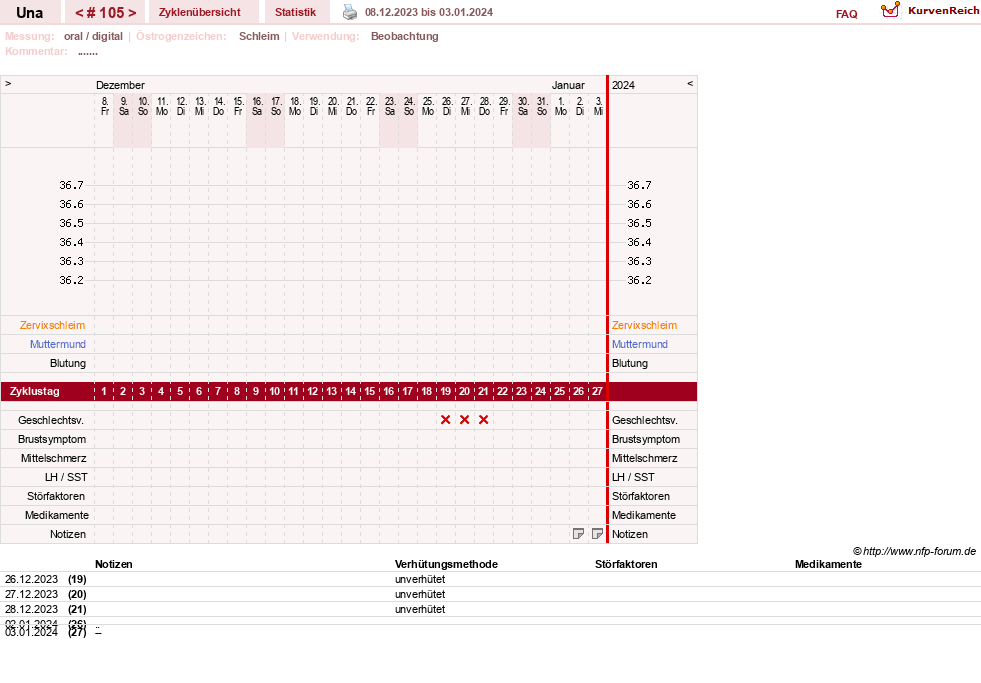Expand the chart with the top-left '>' arrow
The width and height of the screenshot is (981, 683).
tap(8, 83)
